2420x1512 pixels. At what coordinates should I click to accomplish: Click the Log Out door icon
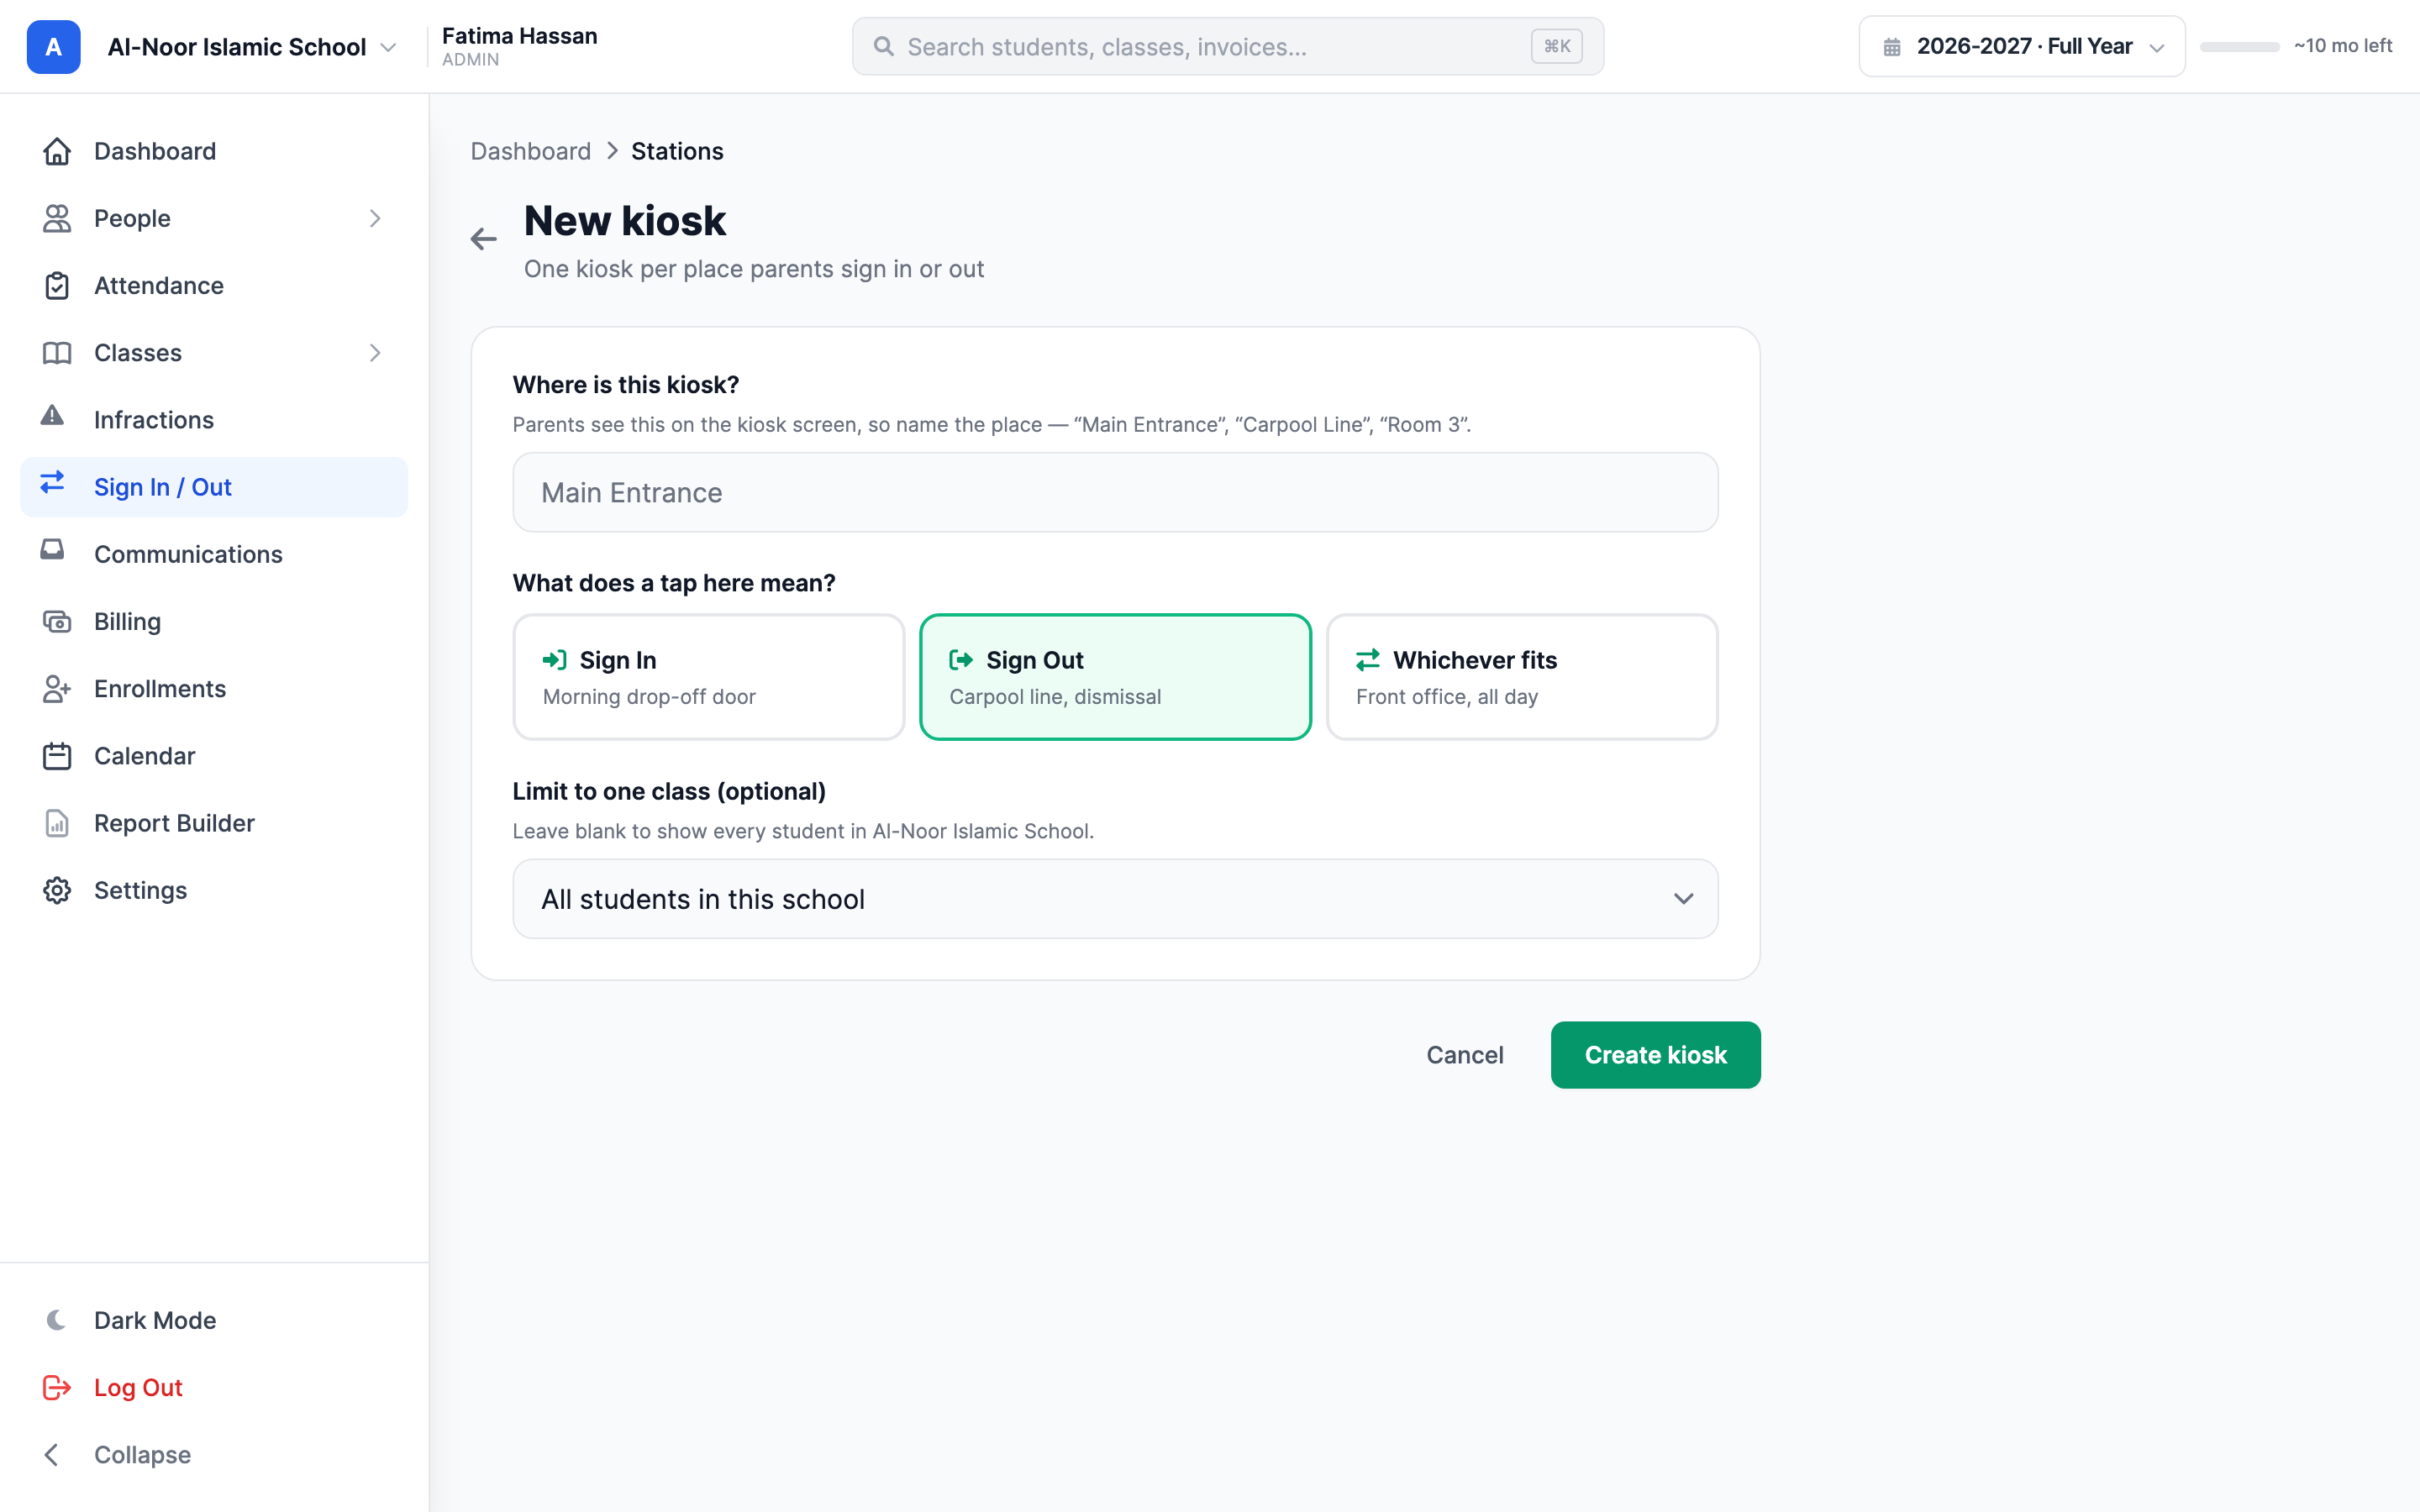(57, 1387)
